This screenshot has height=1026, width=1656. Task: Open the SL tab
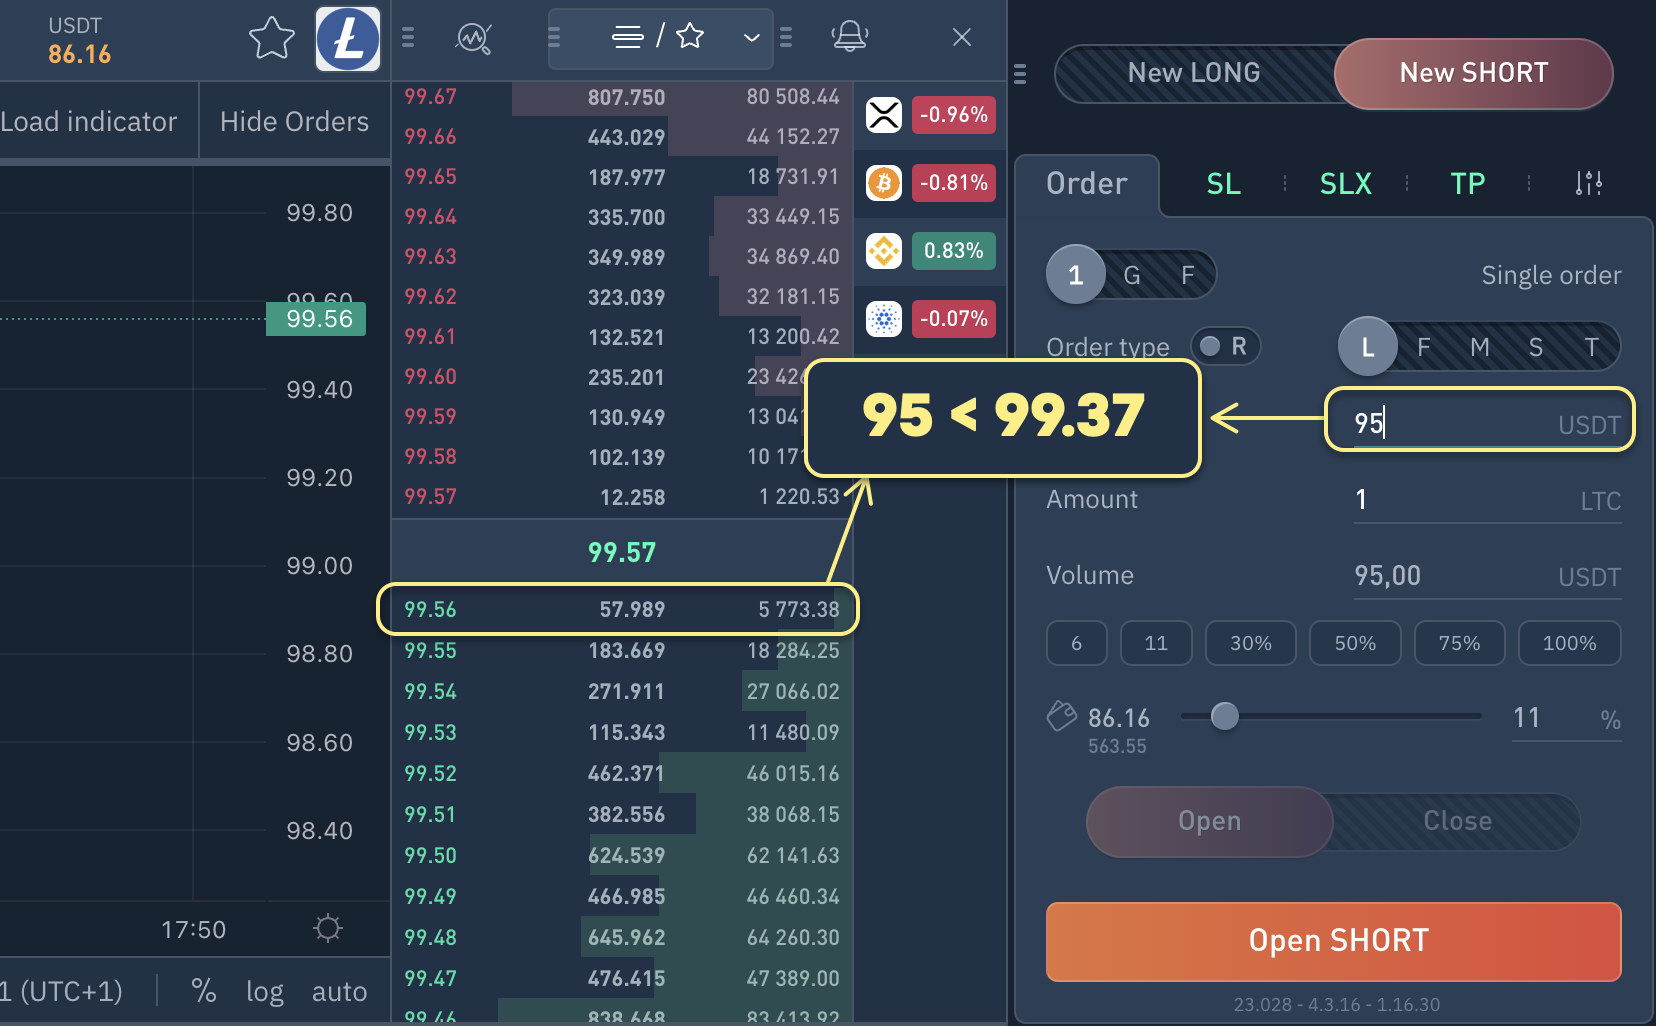click(x=1223, y=184)
